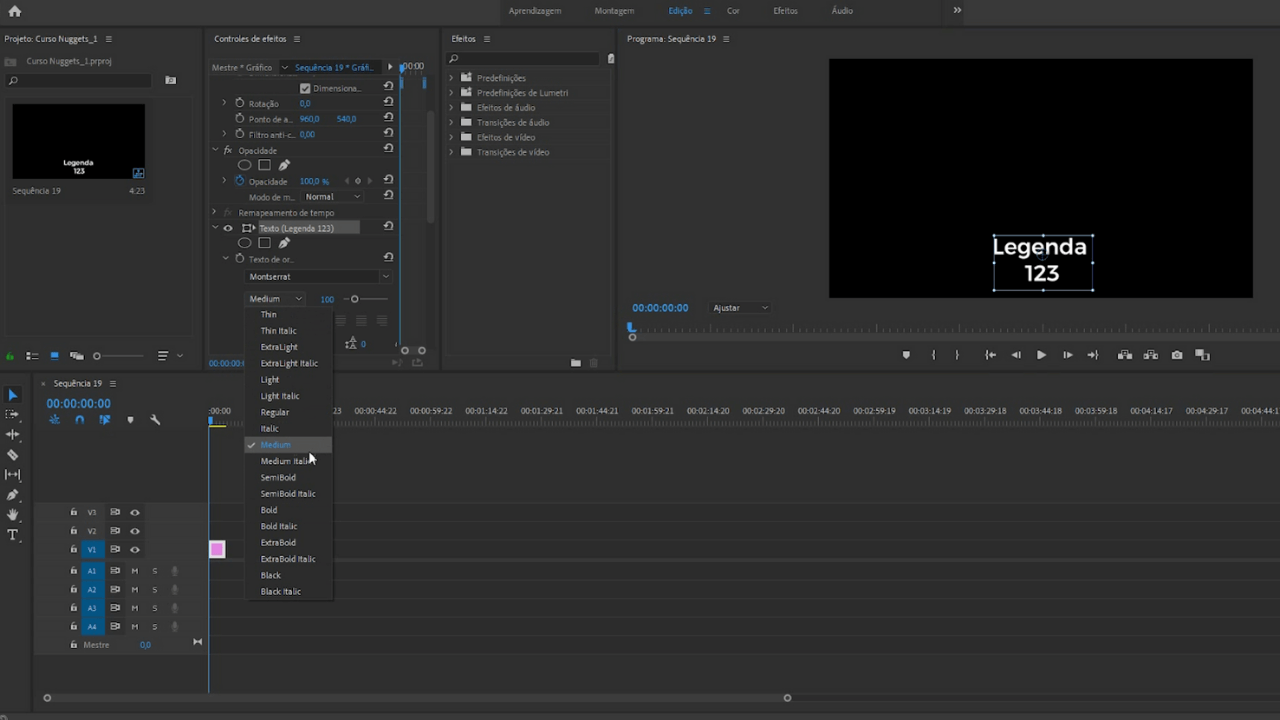Open the Montserrat font family dropdown
Image resolution: width=1280 pixels, height=720 pixels.
point(319,276)
